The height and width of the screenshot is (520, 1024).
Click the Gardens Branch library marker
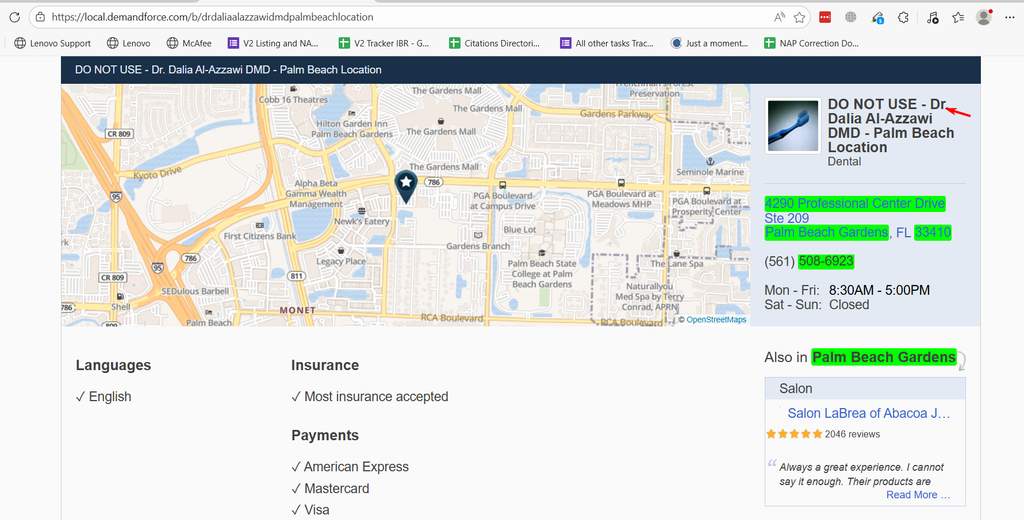pos(478,236)
